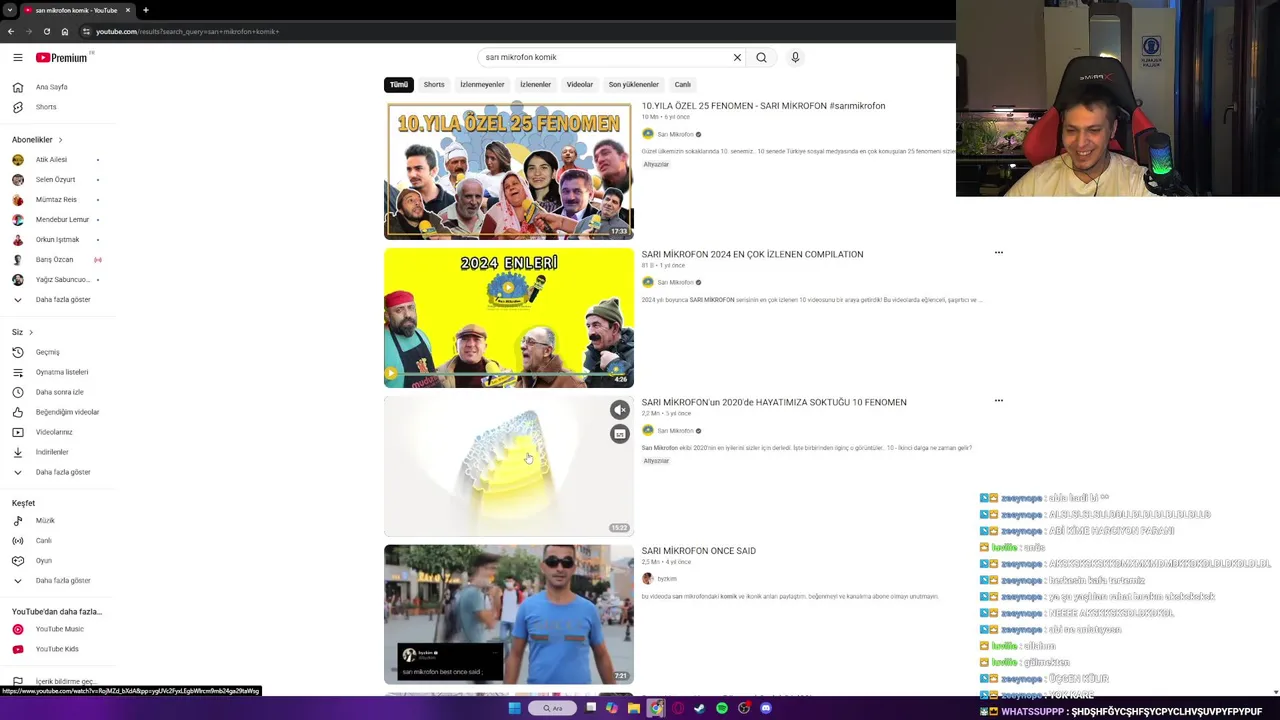Click the browser address bar URL
The image size is (1280, 720).
(187, 31)
